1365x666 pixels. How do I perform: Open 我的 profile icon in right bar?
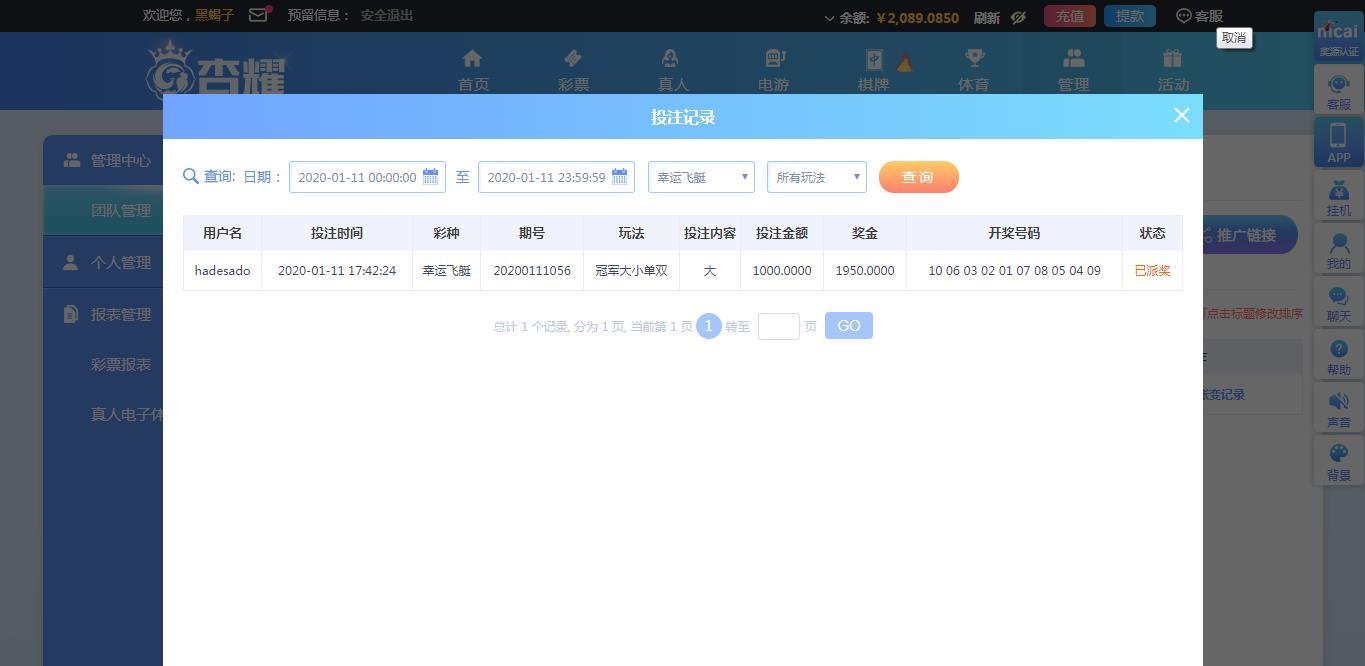coord(1338,250)
